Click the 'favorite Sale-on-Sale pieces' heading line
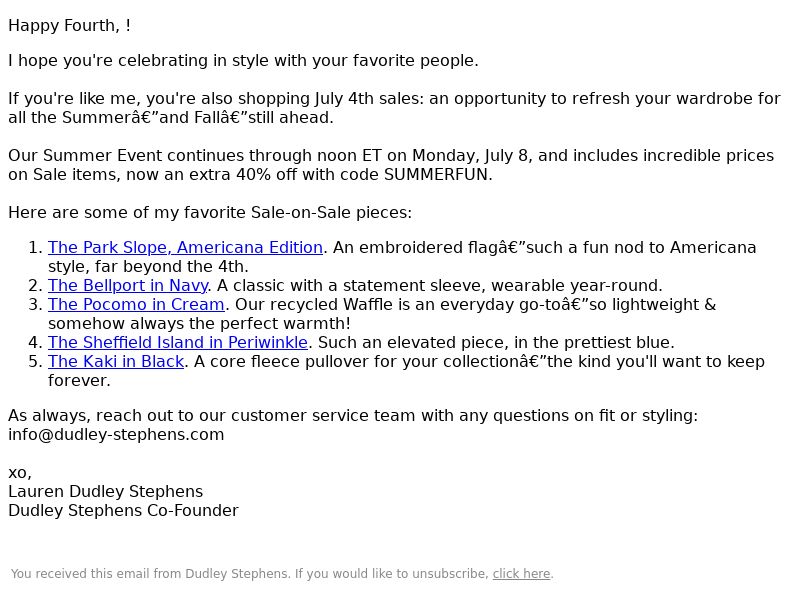Image resolution: width=800 pixels, height=600 pixels. (x=210, y=212)
